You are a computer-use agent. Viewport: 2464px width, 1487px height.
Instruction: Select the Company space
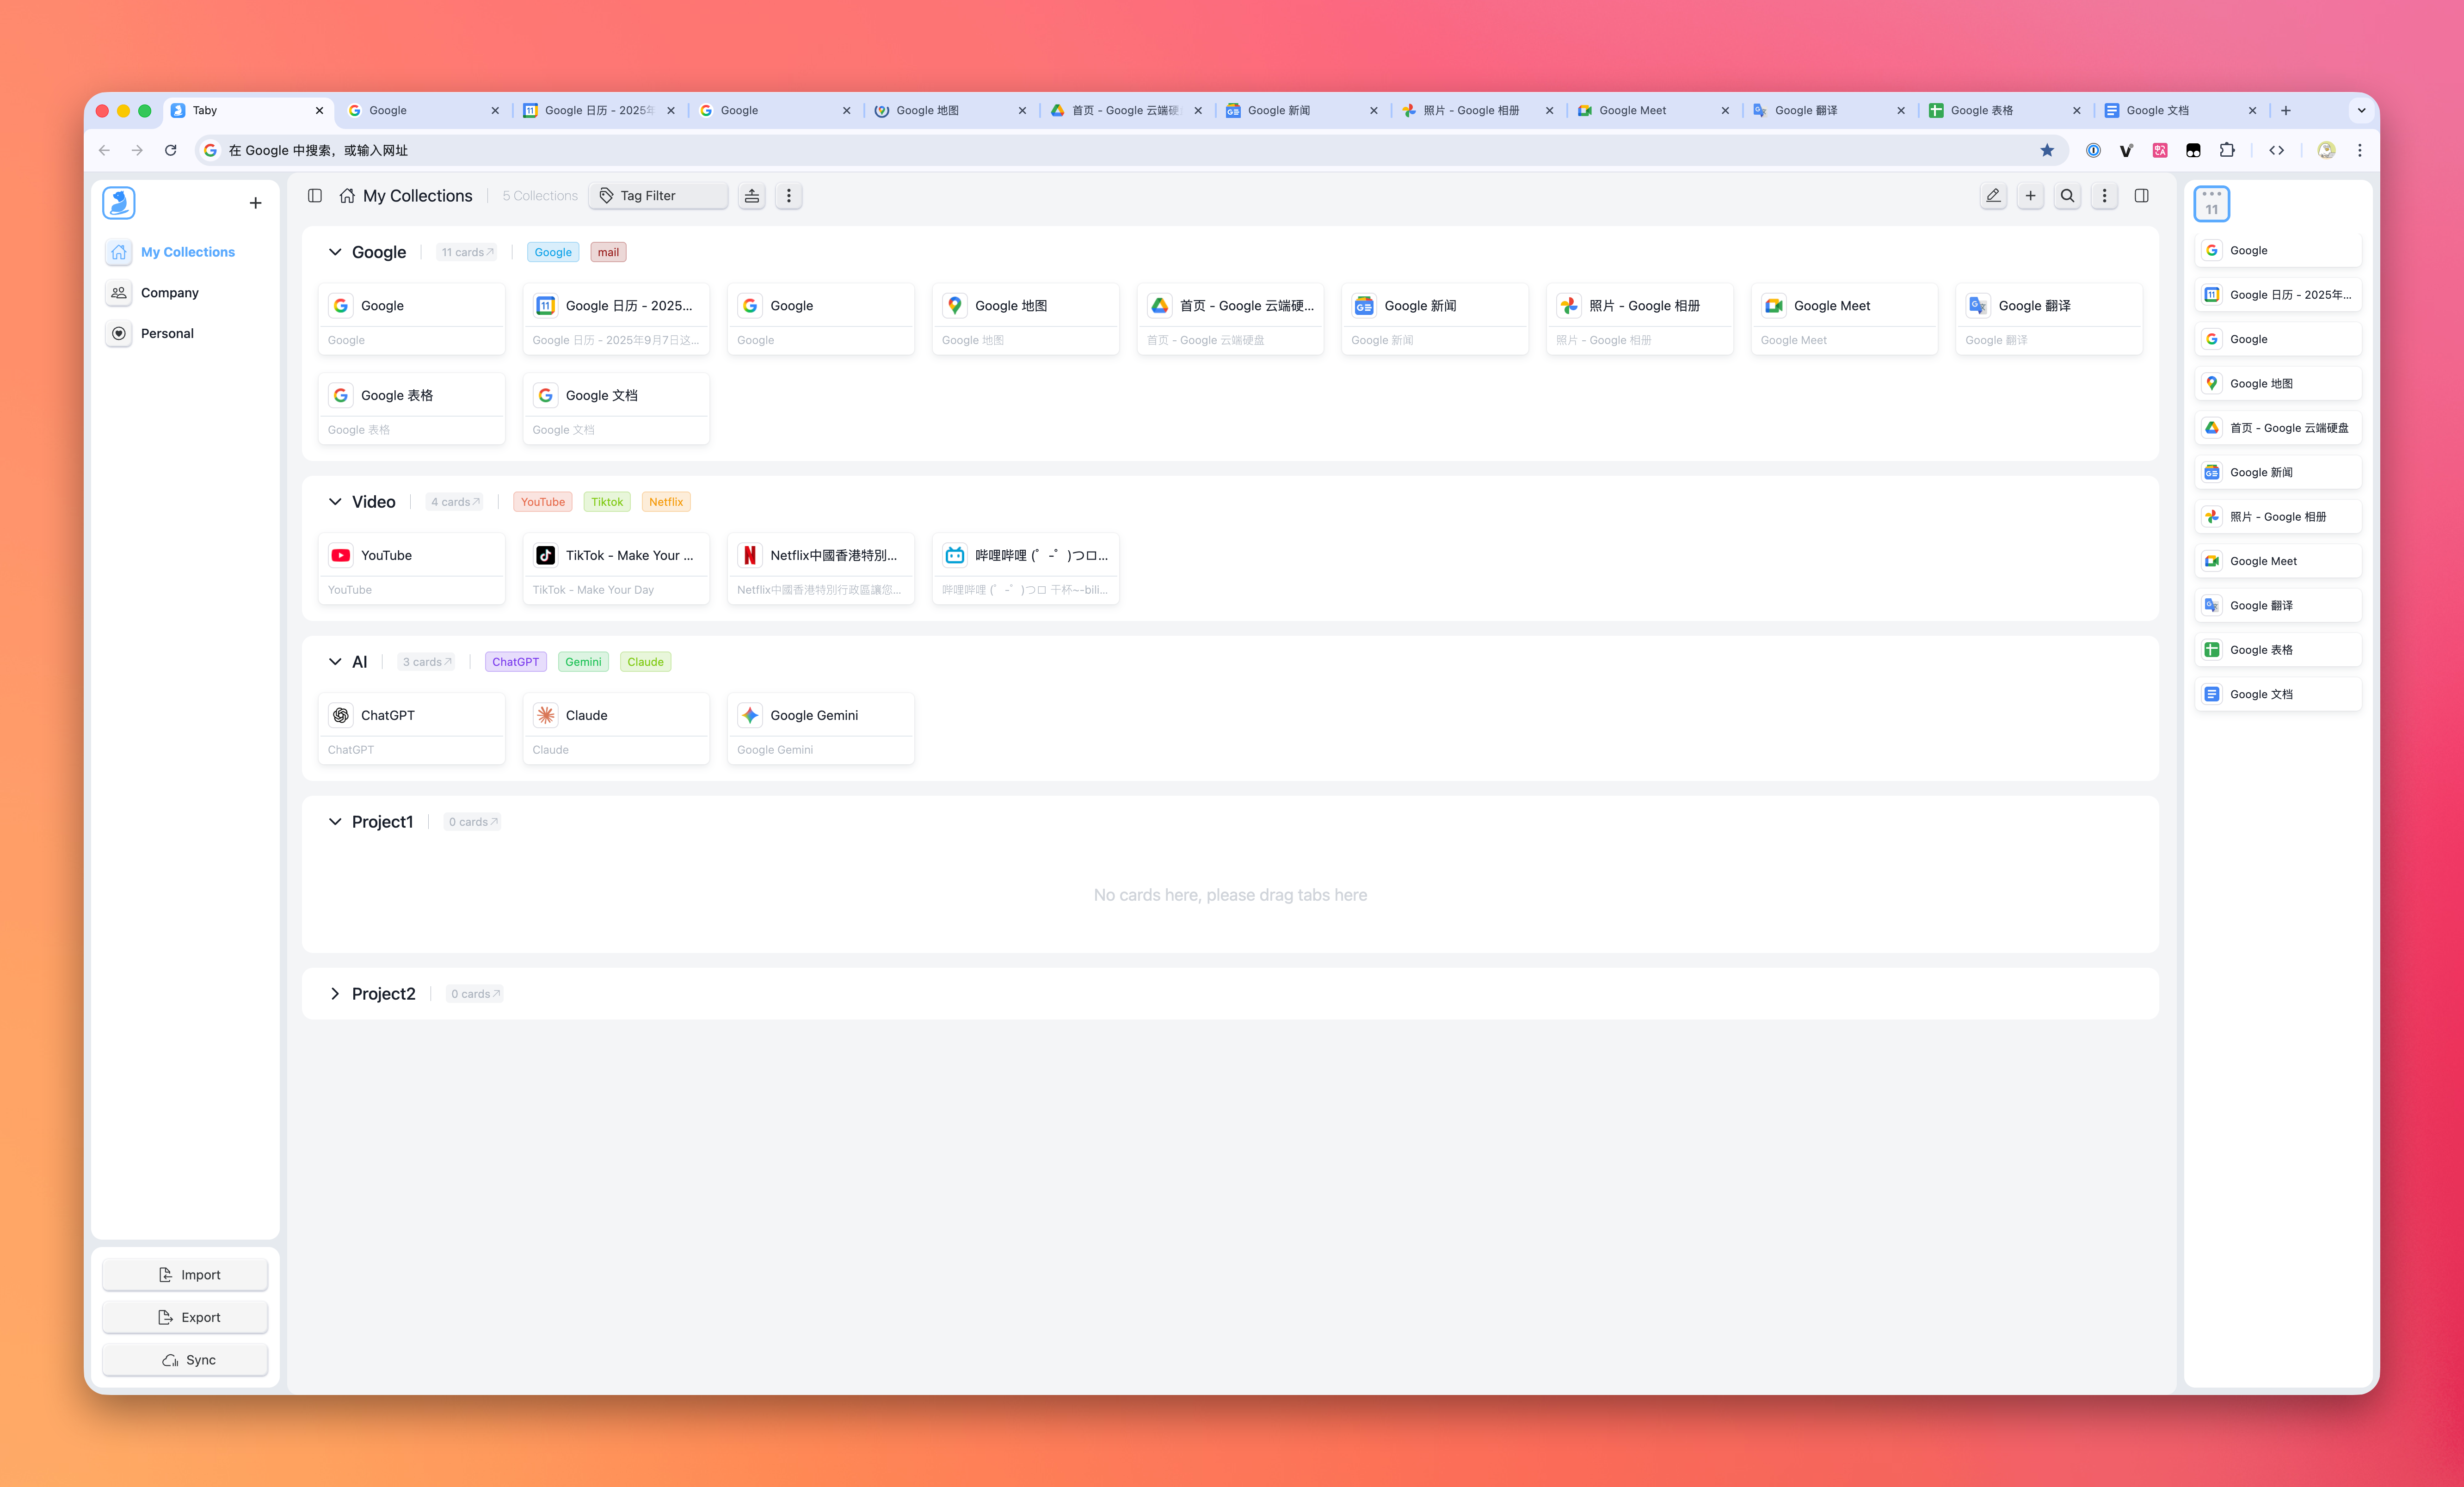[x=185, y=293]
